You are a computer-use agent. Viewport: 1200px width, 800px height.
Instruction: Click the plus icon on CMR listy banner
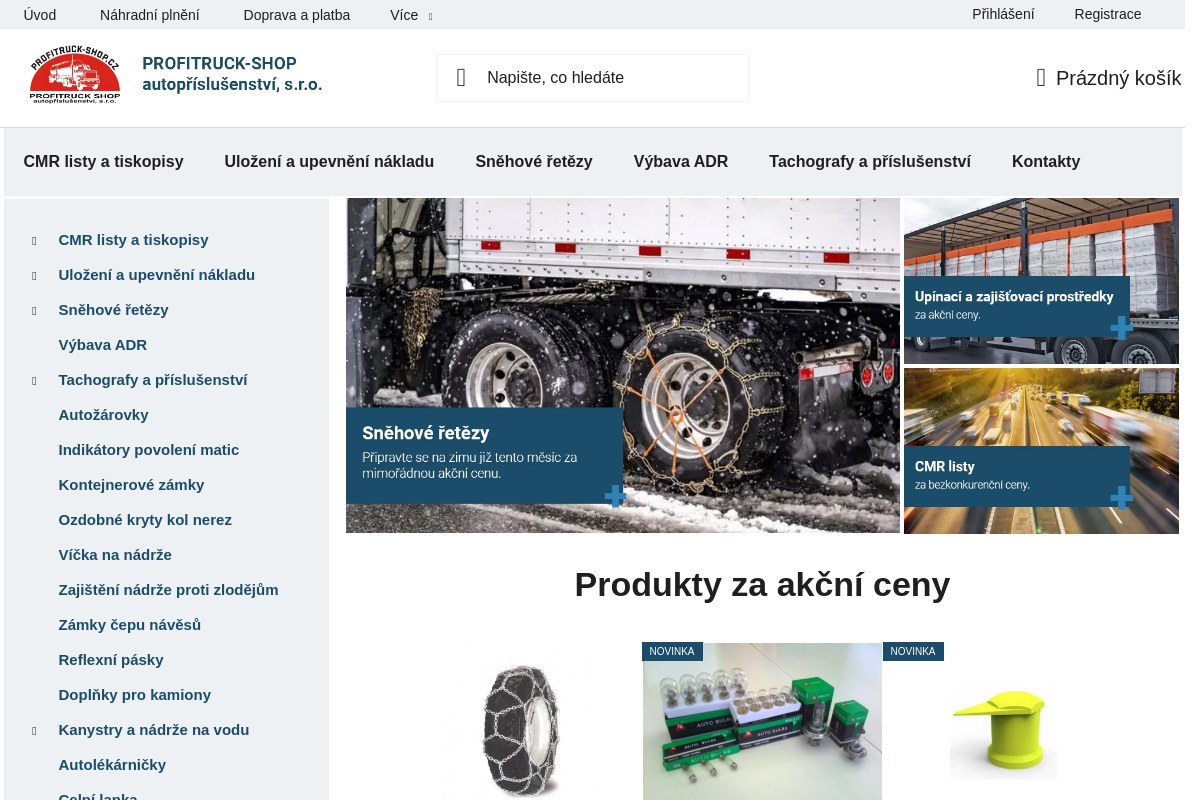(1121, 497)
